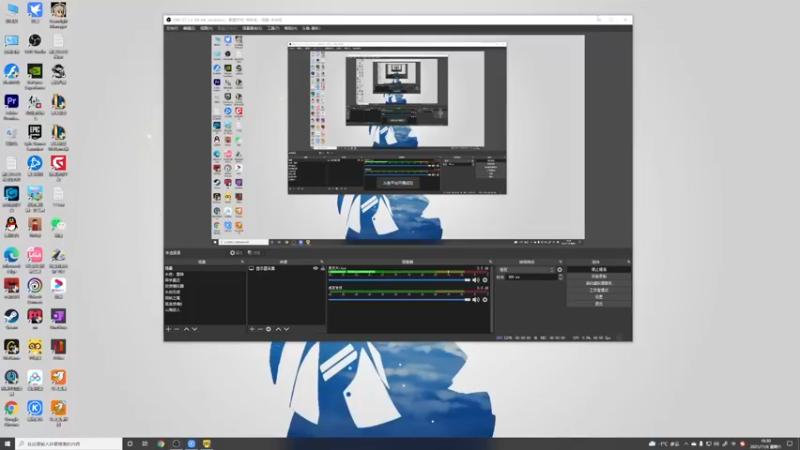Add a new scene with the plus icon
This screenshot has width=800, height=450.
pyautogui.click(x=168, y=329)
